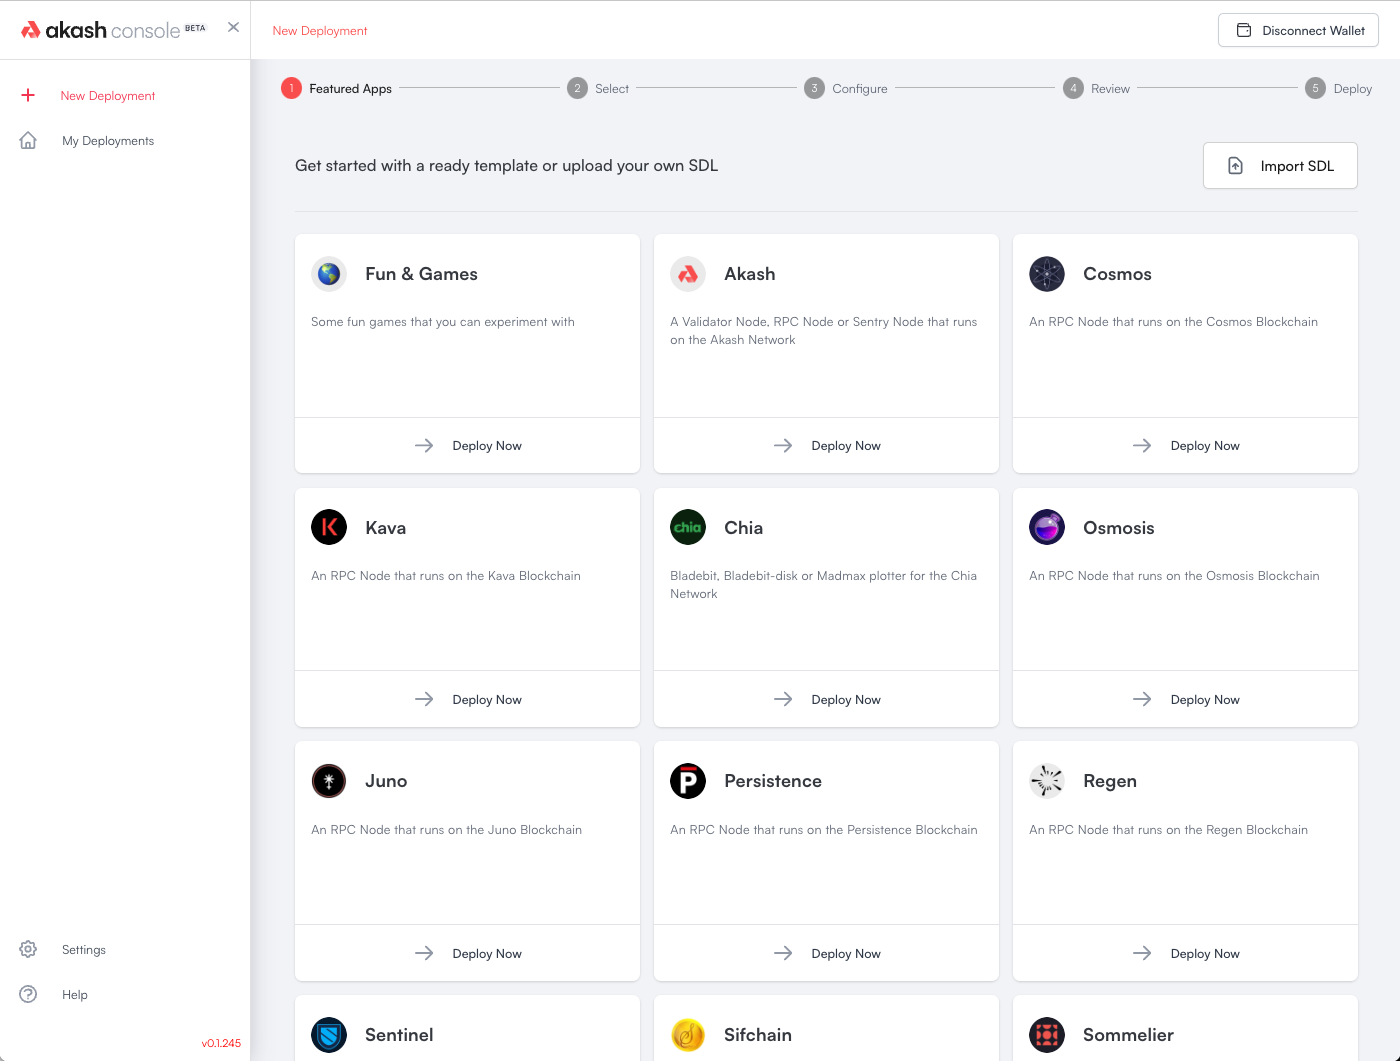Click the Juno Blockchain description text
1400x1061 pixels.
pos(446,829)
